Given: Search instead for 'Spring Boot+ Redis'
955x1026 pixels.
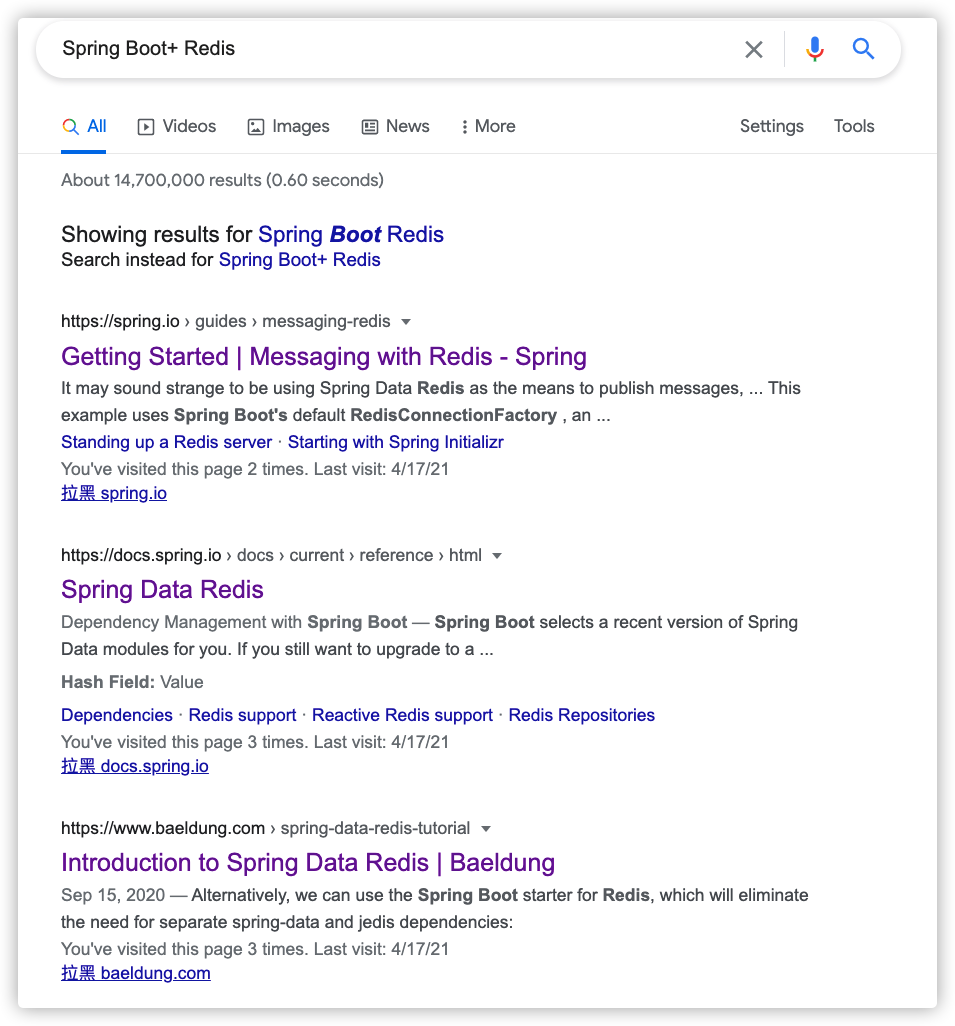Looking at the screenshot, I should (299, 260).
